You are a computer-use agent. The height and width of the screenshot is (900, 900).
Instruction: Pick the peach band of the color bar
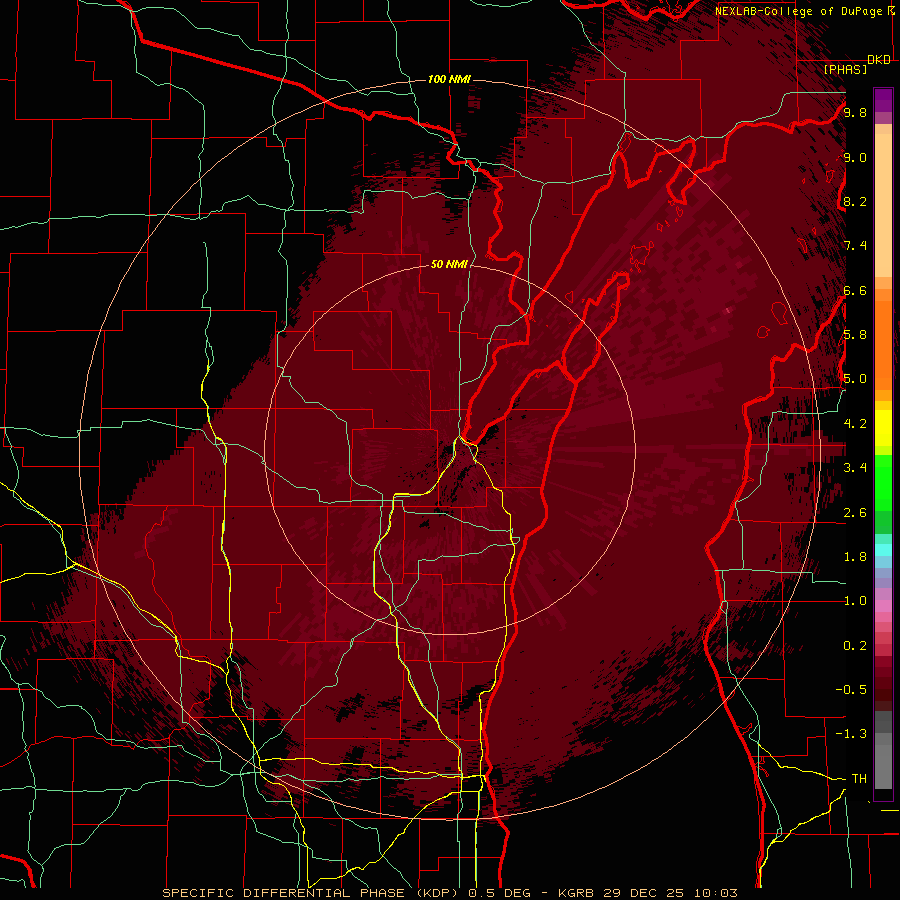point(883,205)
